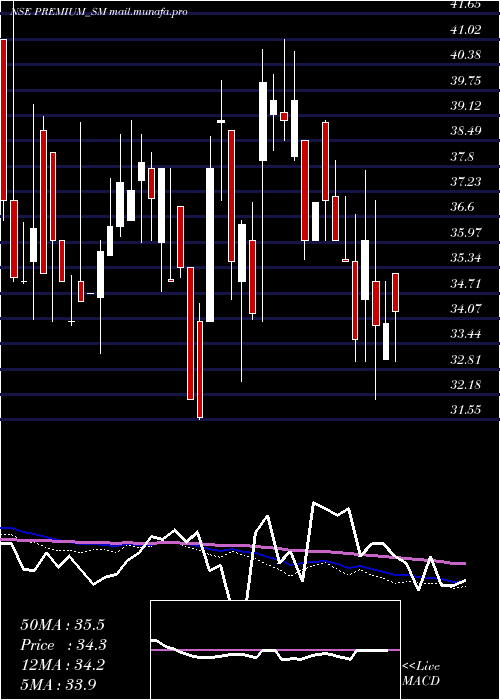This screenshot has height=700, width=500.
Task: Click the 32.18 price axis label
Action: pos(466,384)
